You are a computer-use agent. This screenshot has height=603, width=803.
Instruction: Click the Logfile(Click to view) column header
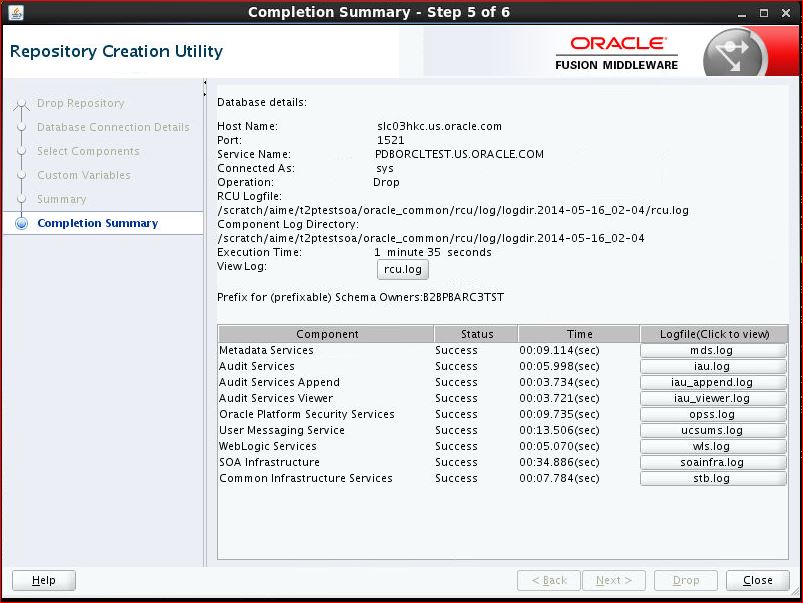click(x=714, y=334)
